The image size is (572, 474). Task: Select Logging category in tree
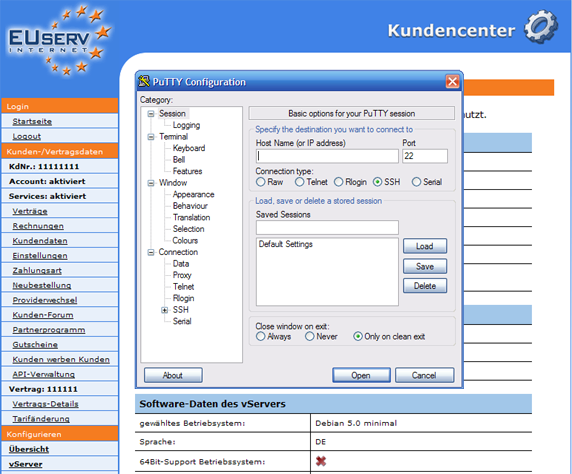(186, 125)
